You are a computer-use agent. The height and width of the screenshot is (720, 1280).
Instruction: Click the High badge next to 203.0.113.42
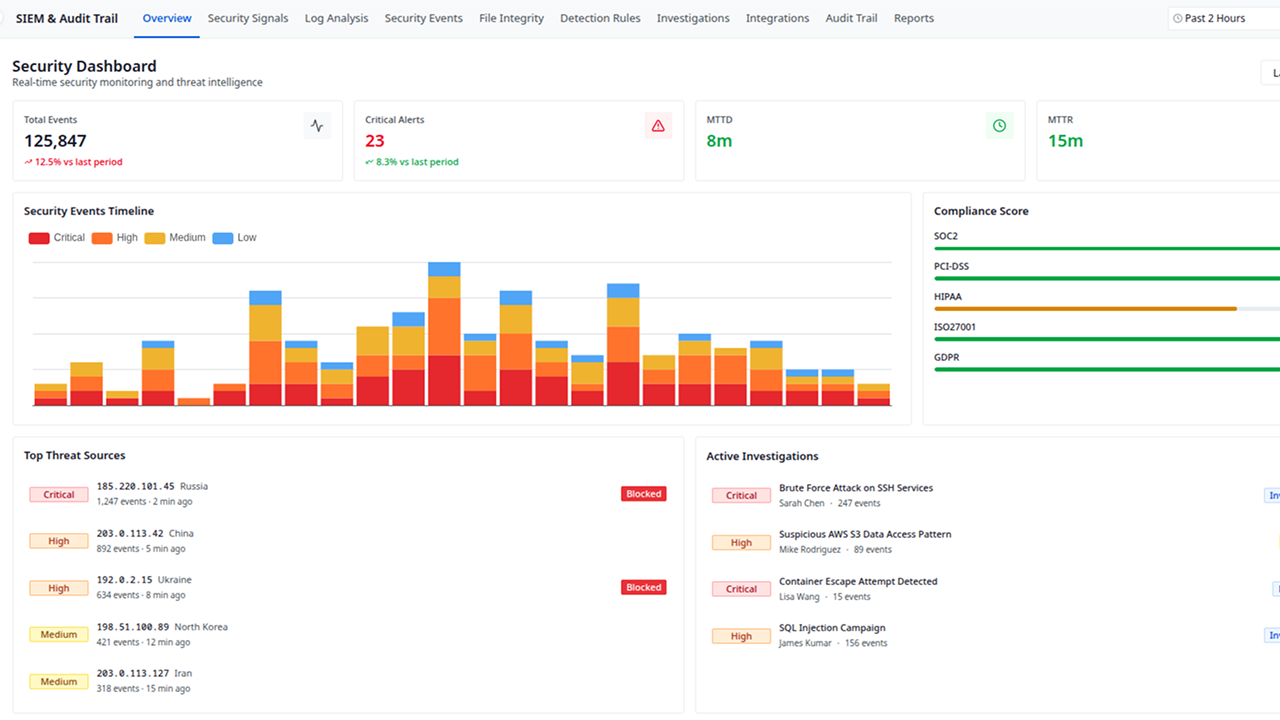pyautogui.click(x=59, y=541)
